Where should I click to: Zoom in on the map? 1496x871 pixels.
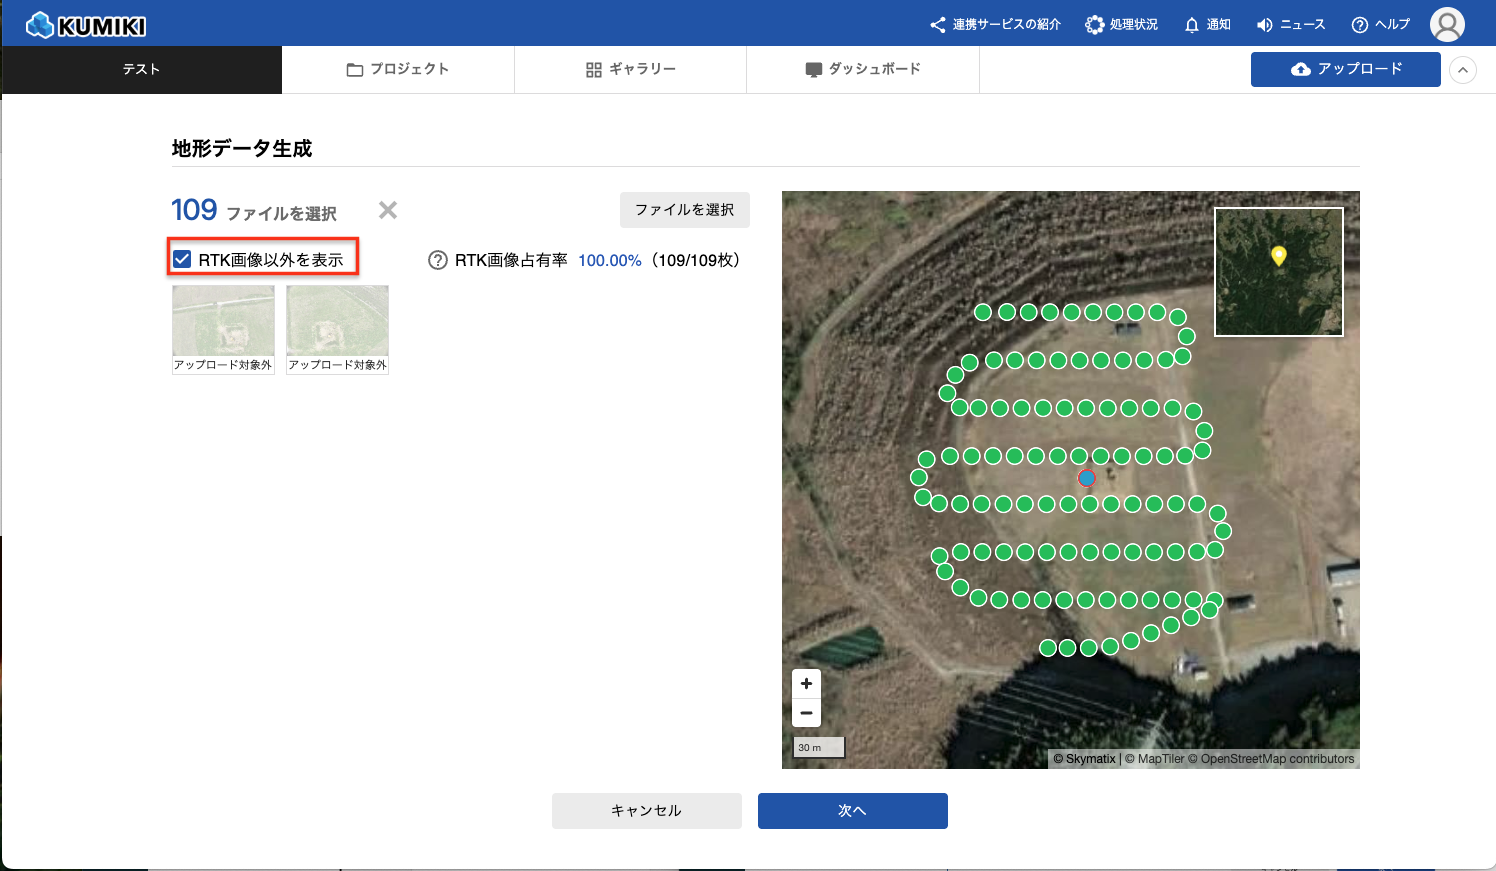806,684
